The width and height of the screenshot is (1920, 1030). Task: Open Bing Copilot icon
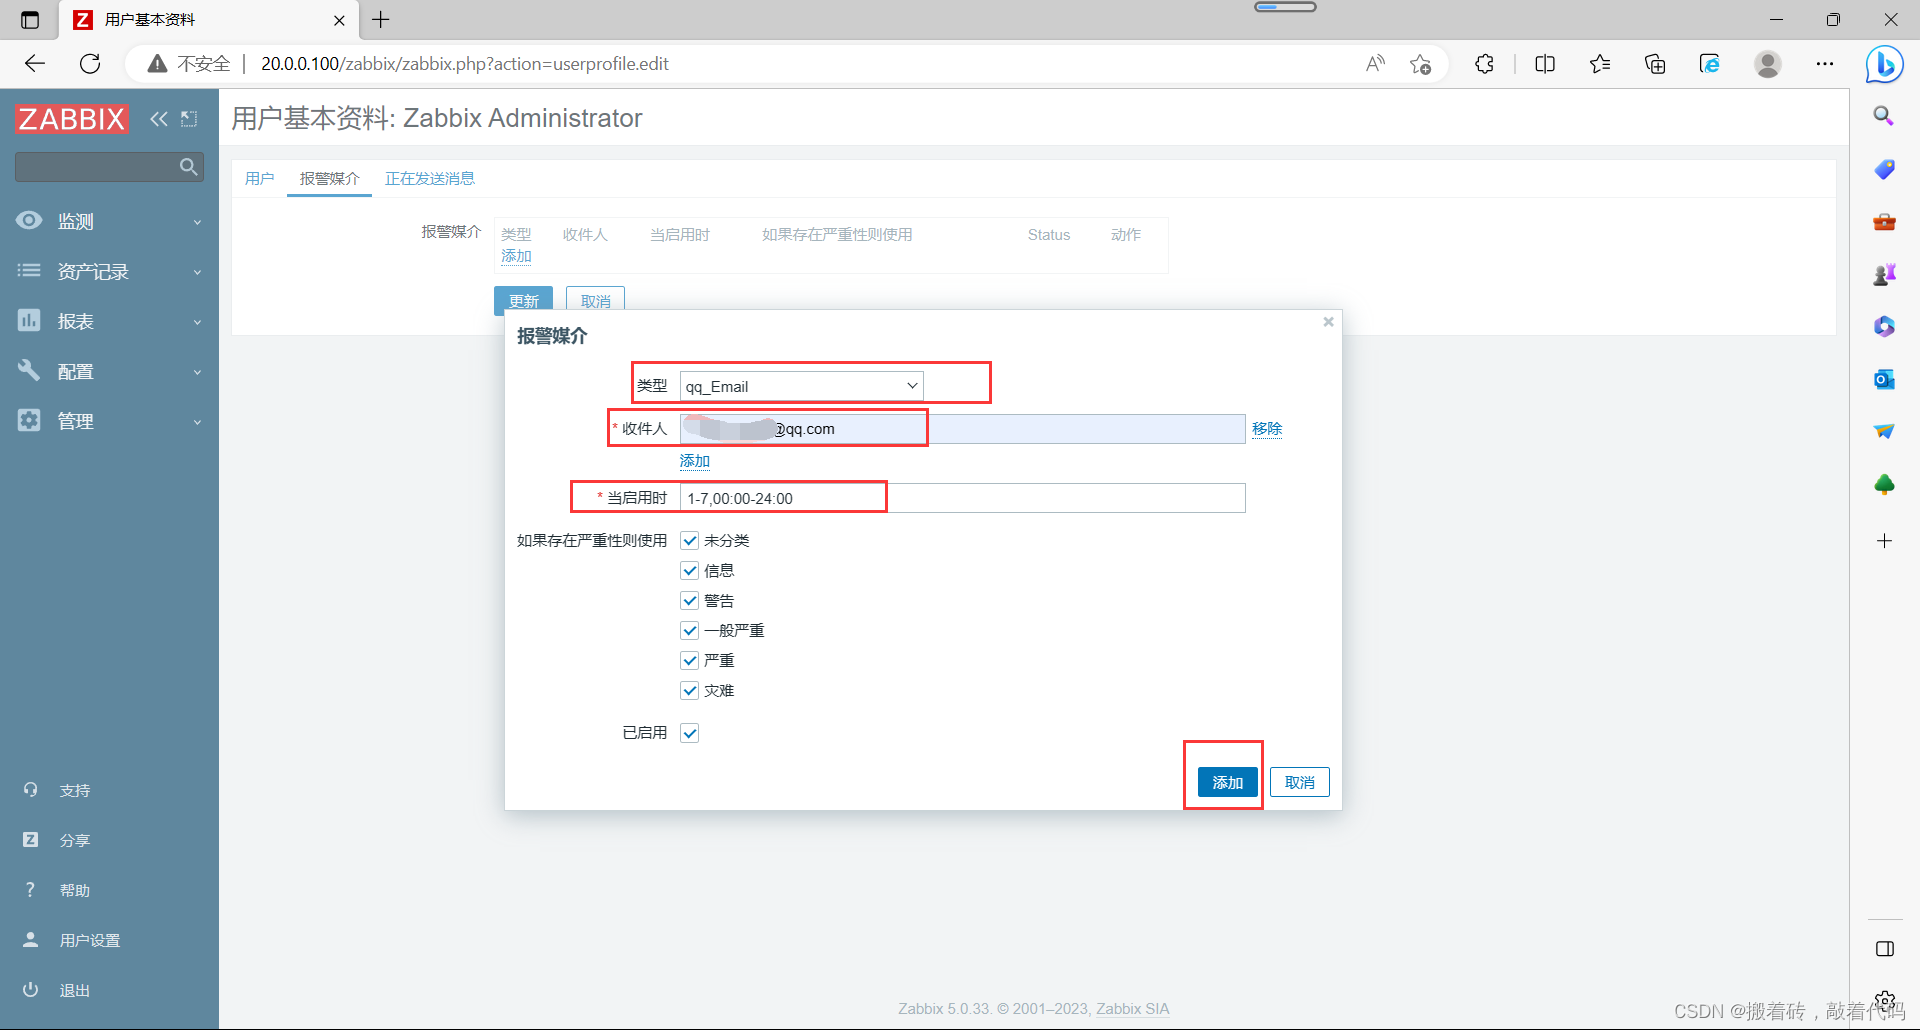1885,65
